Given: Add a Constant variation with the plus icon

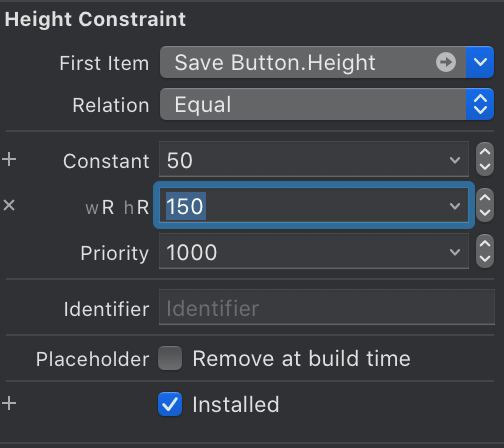Looking at the screenshot, I should (9, 159).
